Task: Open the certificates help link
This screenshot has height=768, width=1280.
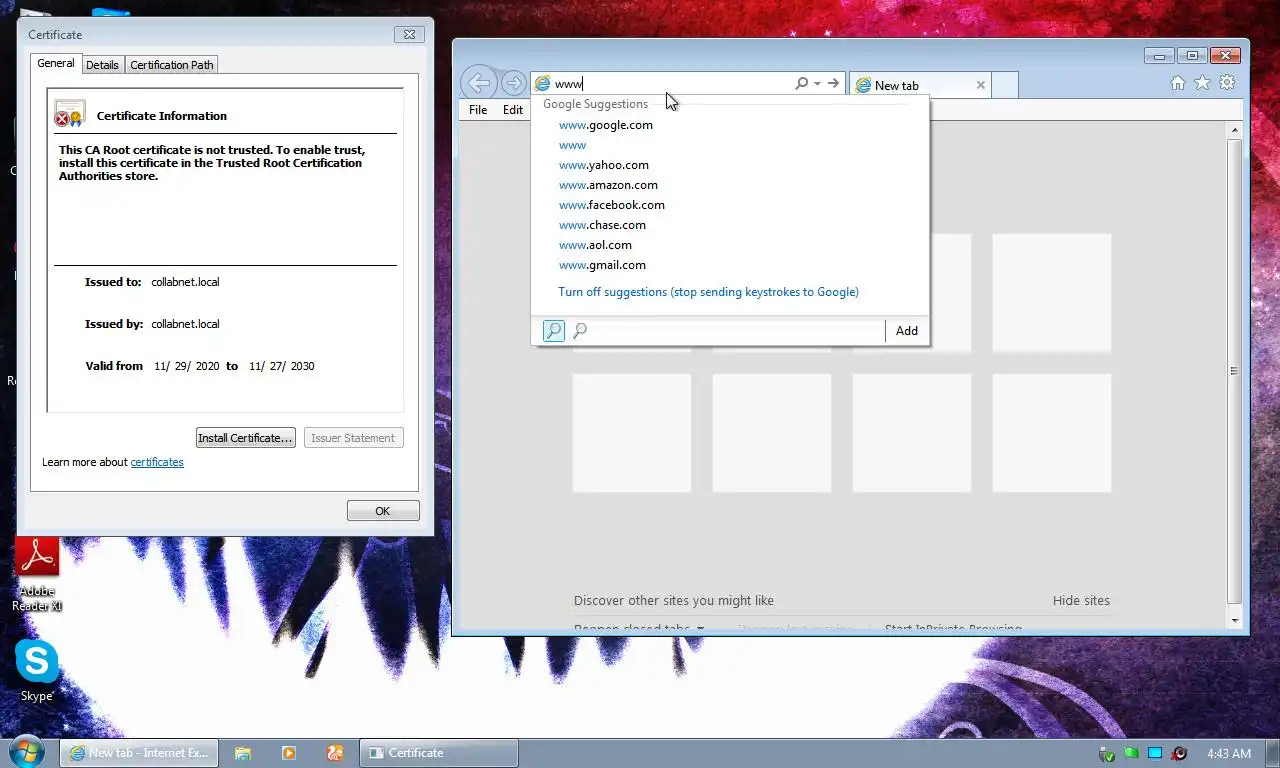Action: point(157,462)
